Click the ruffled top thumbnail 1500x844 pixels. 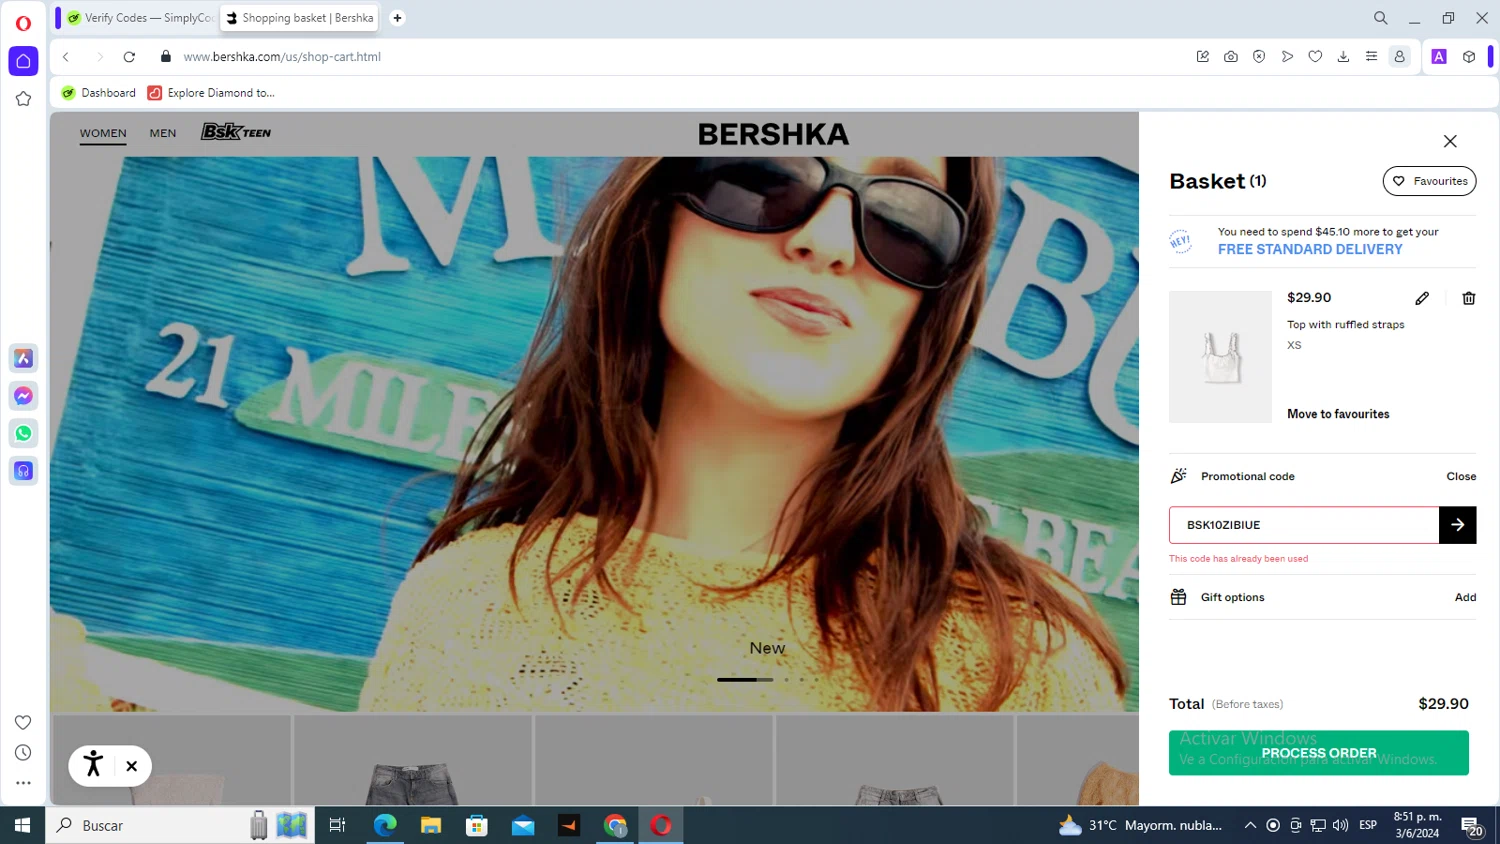coord(1220,357)
